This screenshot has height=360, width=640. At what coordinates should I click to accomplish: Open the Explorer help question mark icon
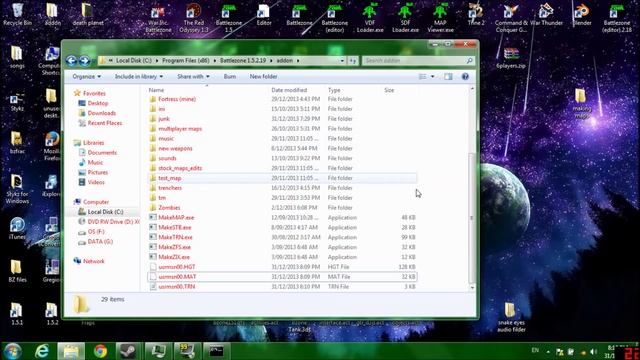pyautogui.click(x=465, y=77)
